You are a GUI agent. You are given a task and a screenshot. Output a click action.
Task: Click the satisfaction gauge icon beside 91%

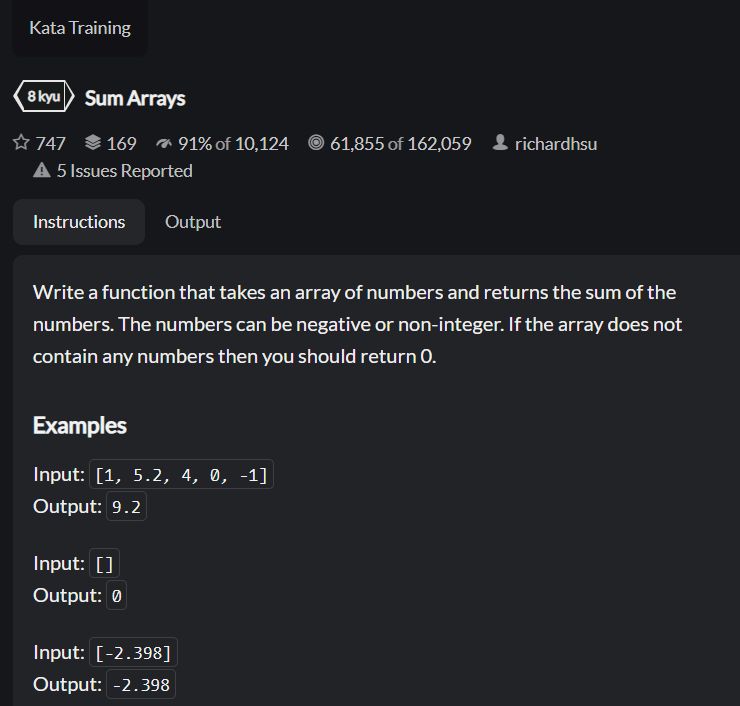click(x=164, y=143)
